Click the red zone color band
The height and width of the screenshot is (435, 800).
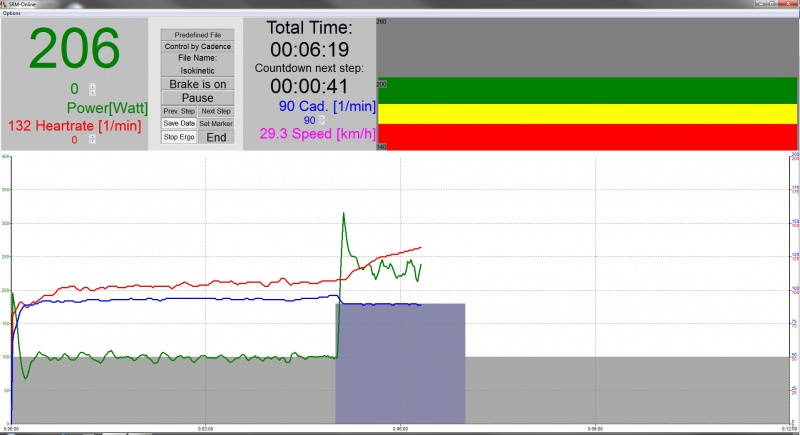(x=588, y=136)
